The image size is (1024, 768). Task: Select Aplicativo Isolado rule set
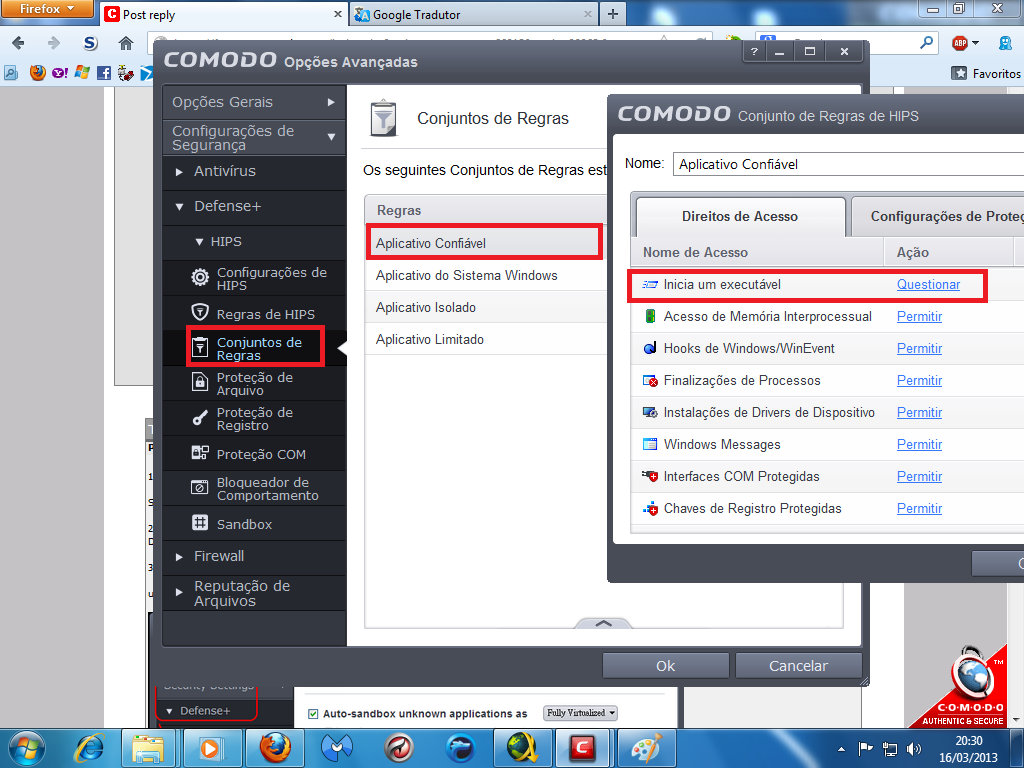click(x=485, y=308)
